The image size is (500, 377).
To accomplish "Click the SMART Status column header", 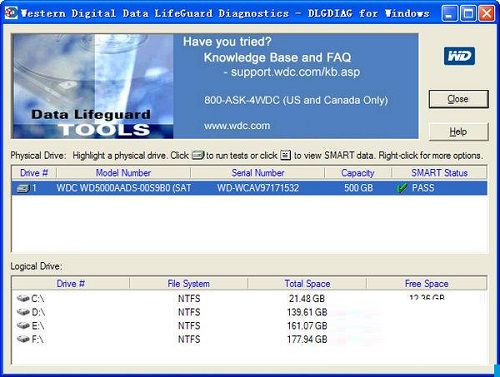I will coord(439,173).
